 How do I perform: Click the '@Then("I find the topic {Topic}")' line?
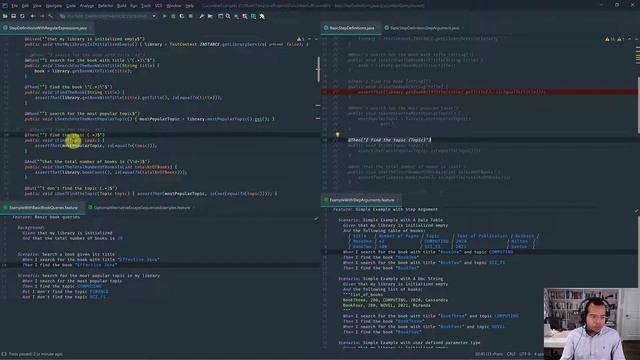(389, 140)
